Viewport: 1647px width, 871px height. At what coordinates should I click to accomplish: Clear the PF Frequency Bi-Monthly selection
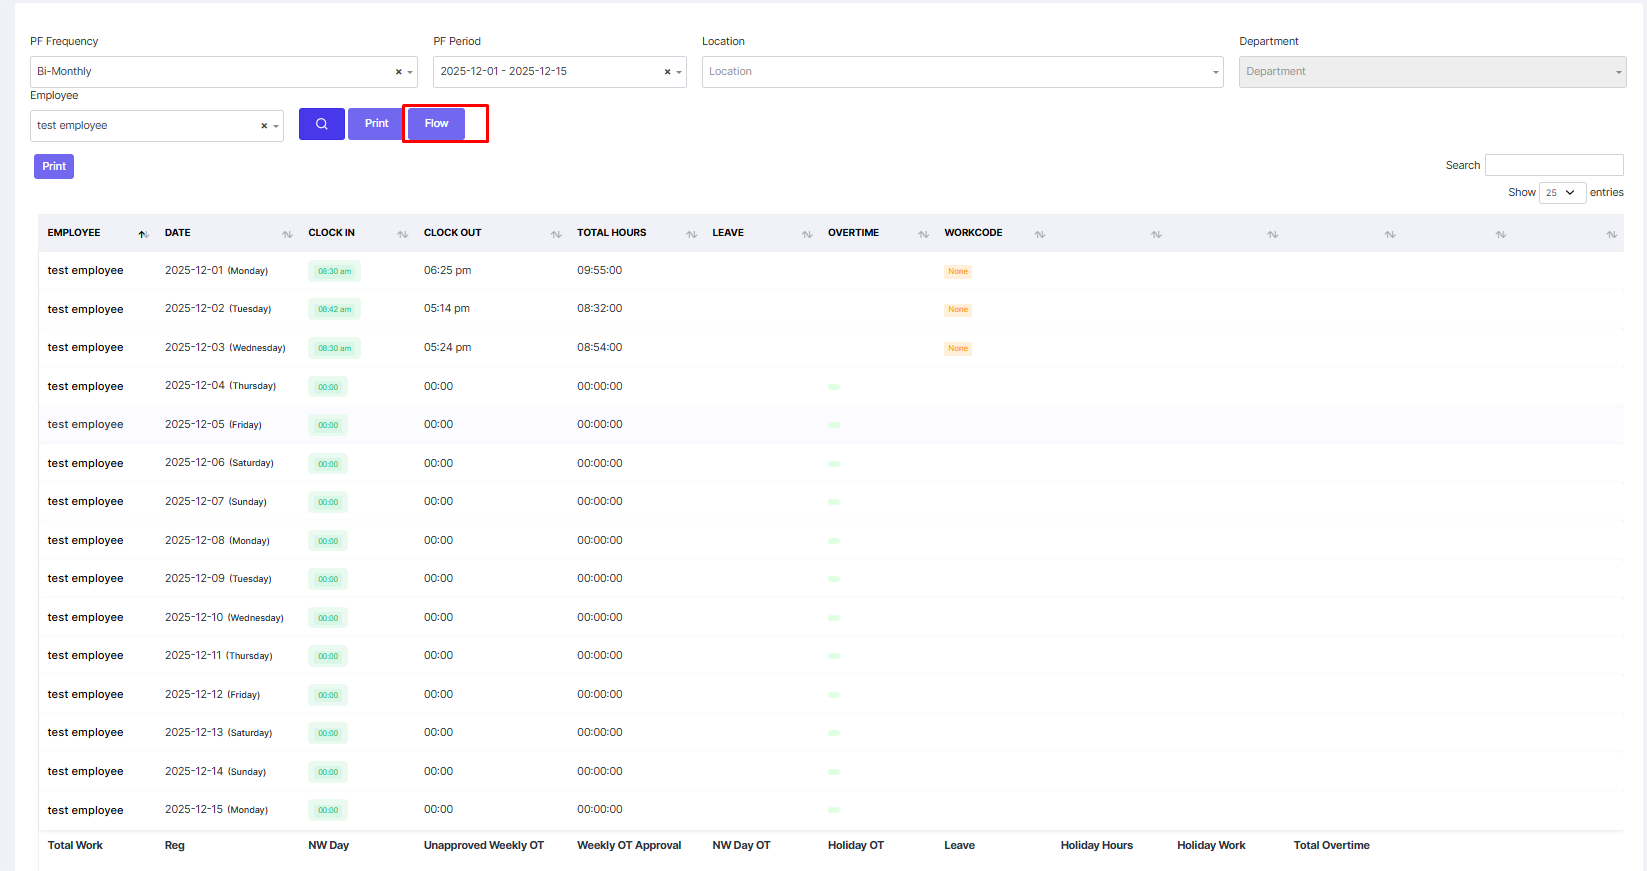[x=398, y=72]
